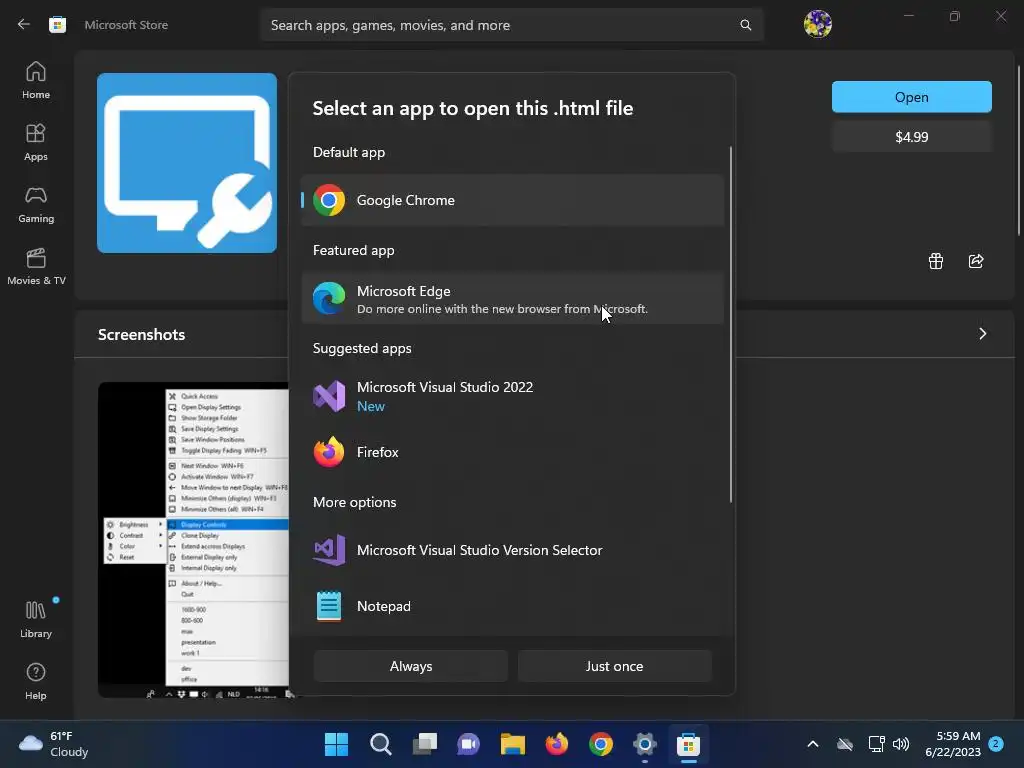The width and height of the screenshot is (1024, 768).
Task: Select Microsoft Visual Studio 2022
Action: [x=513, y=396]
